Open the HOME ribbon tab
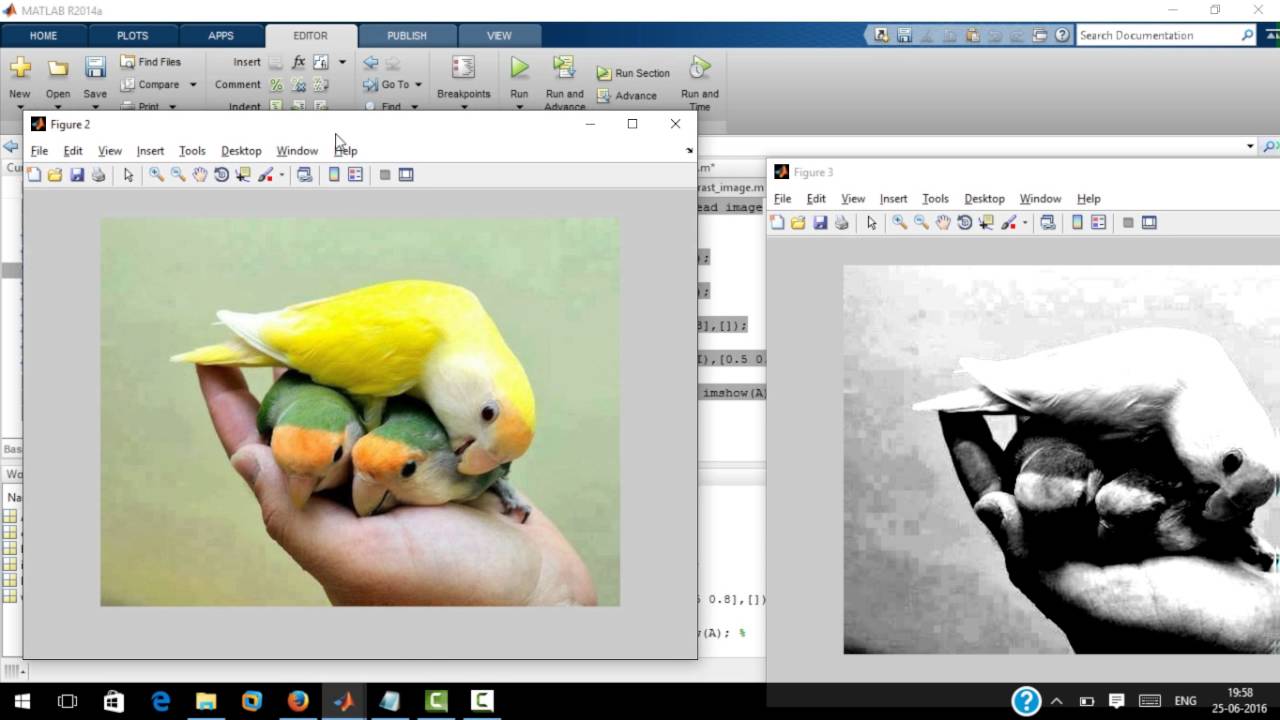1280x720 pixels. [x=44, y=36]
